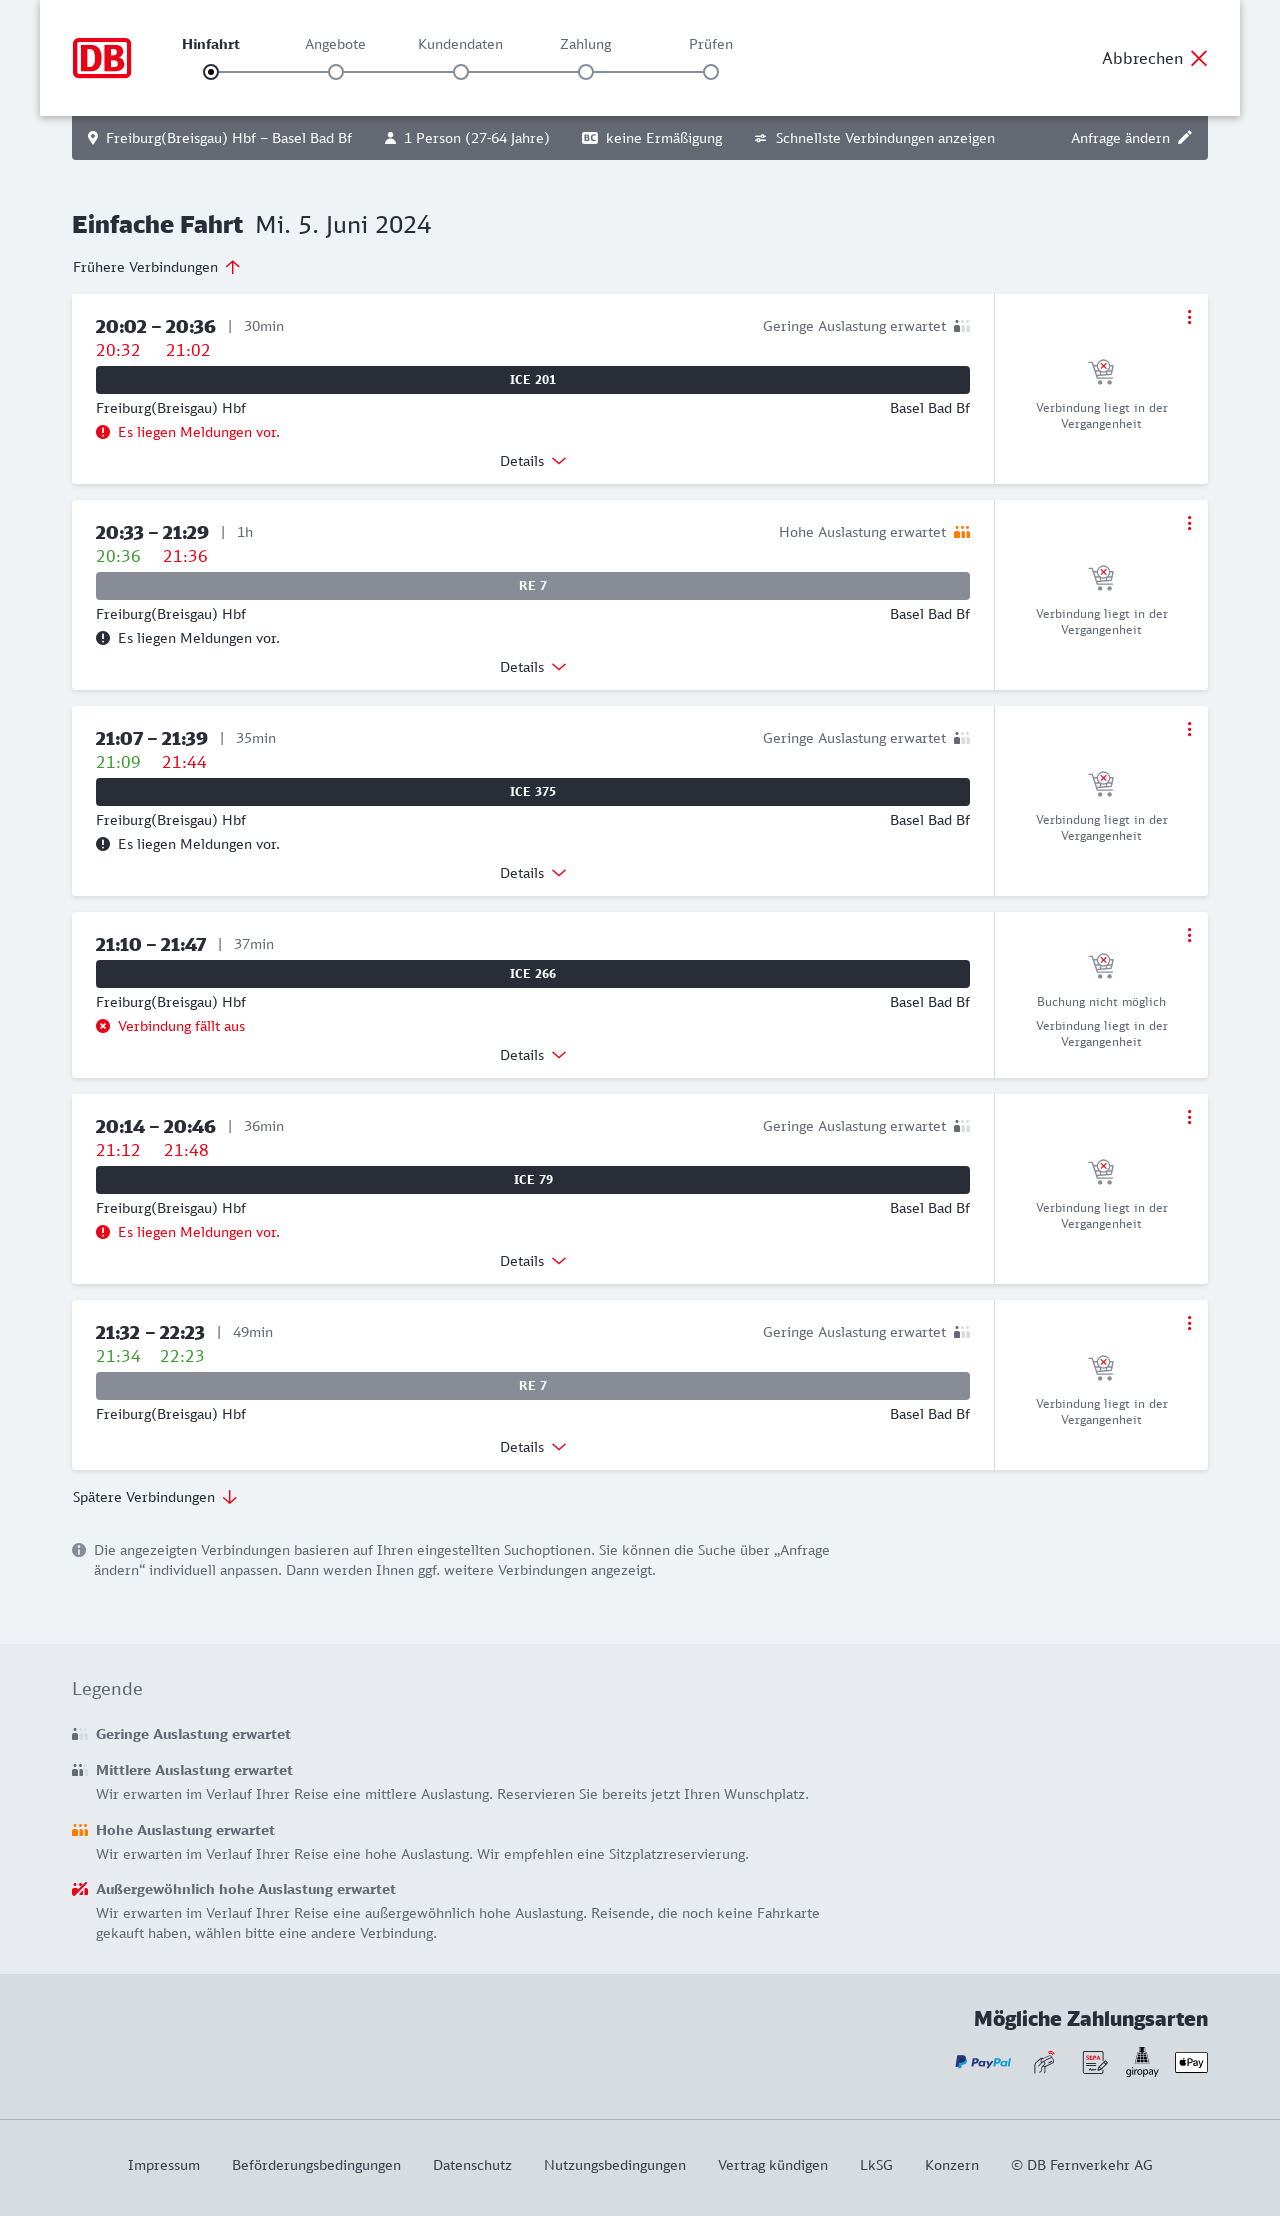
Task: Click the ICE 79 train bar
Action: [x=533, y=1180]
